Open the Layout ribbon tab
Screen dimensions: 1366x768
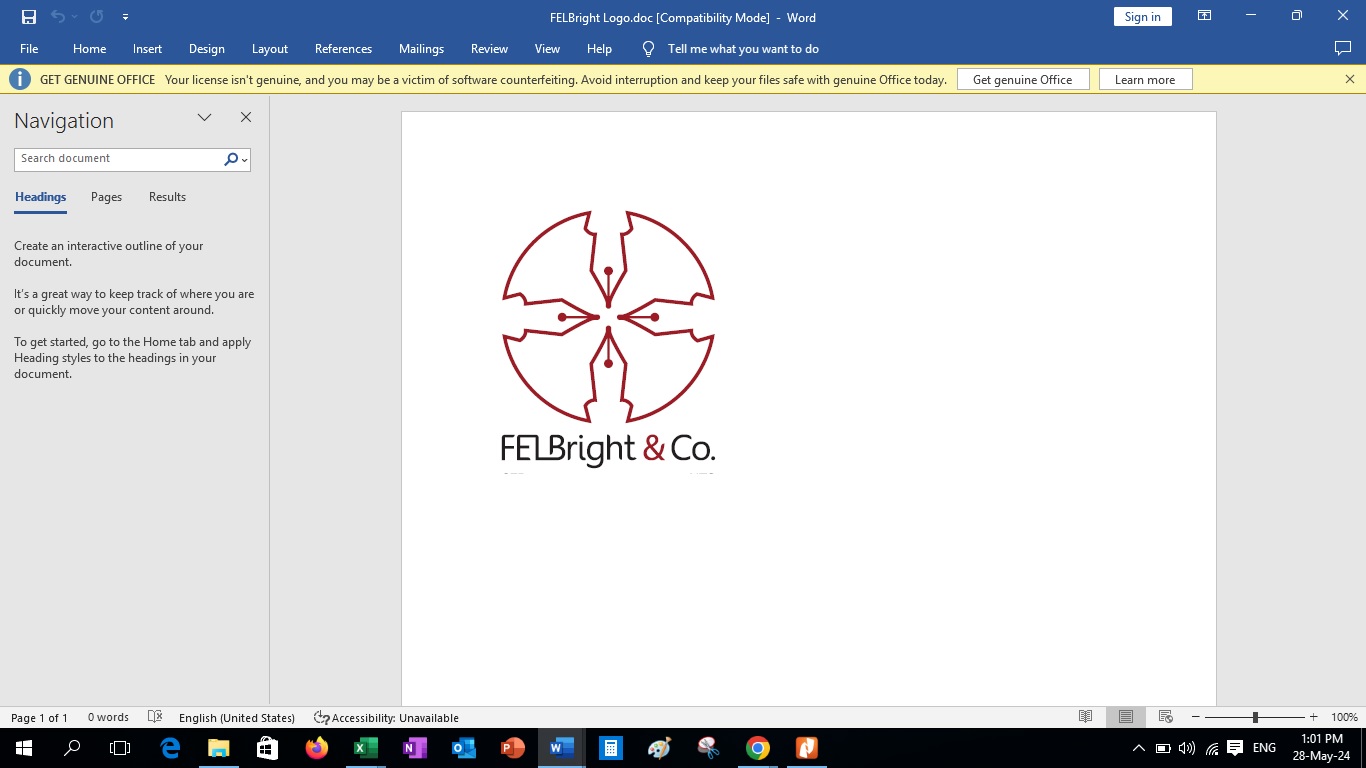click(270, 48)
